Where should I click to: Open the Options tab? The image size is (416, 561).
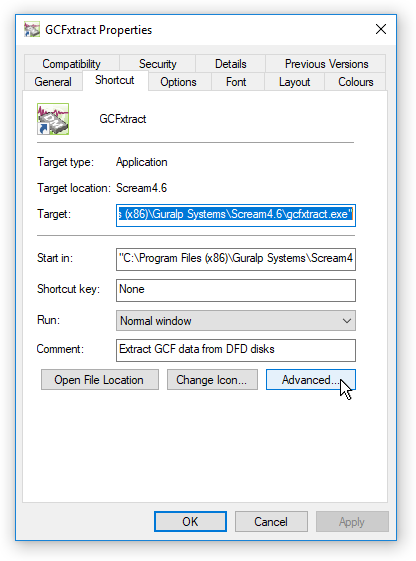[178, 82]
